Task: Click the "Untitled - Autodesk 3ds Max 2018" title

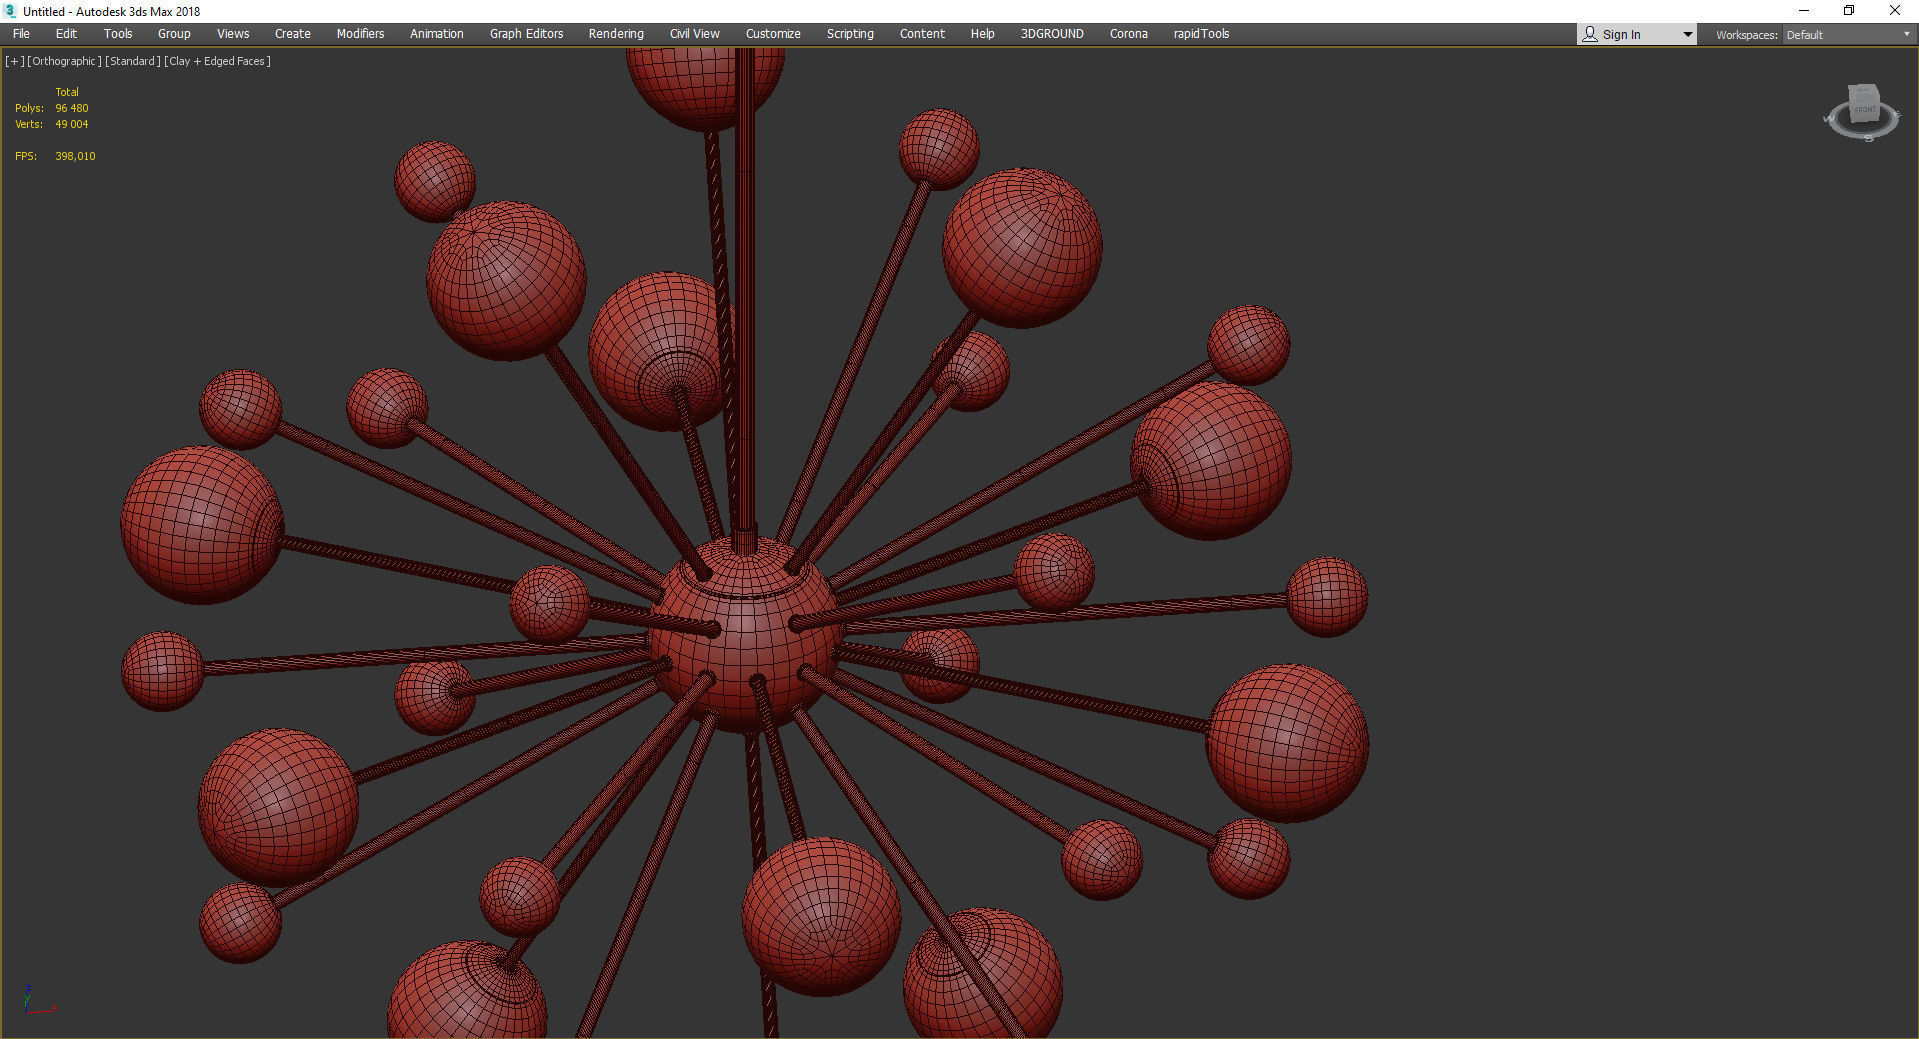Action: (x=112, y=12)
